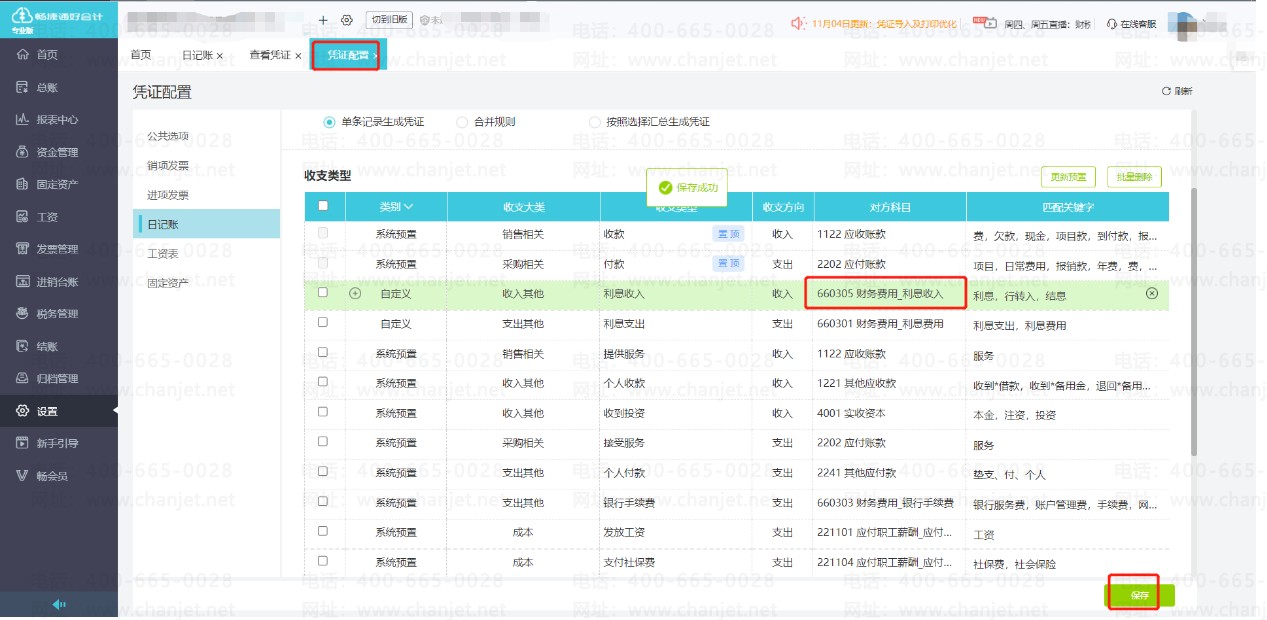Close the 日记账 tab
Viewport: 1267px width, 620px height.
(220, 56)
